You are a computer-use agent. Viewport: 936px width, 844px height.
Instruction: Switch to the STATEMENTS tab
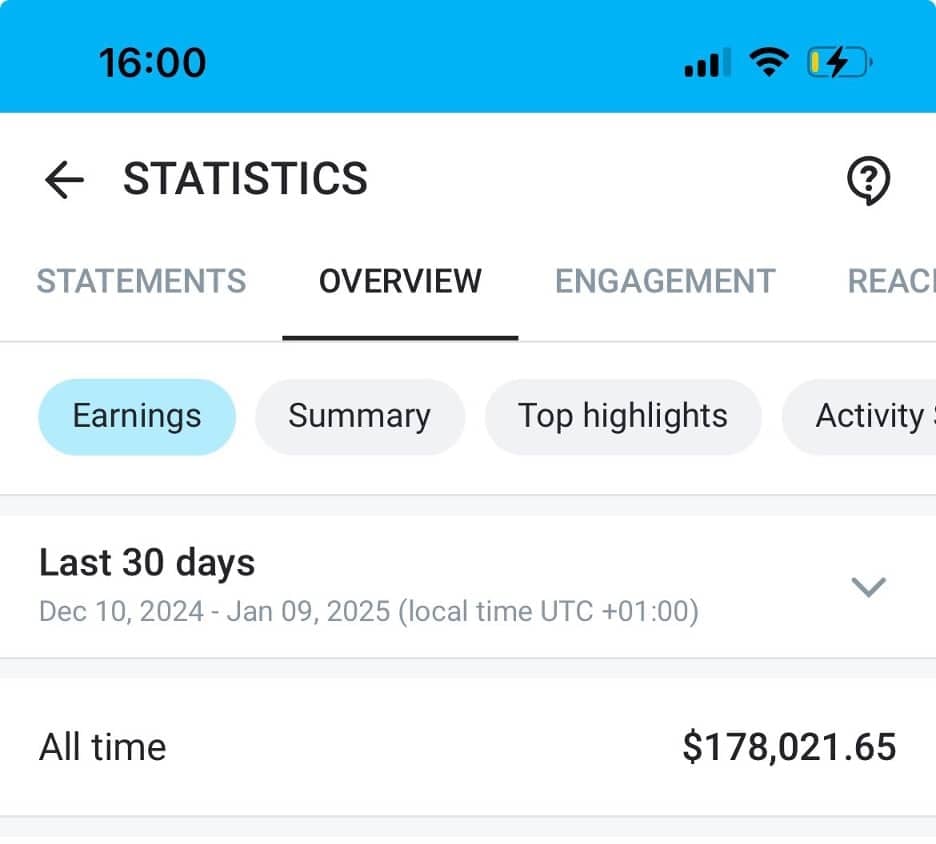tap(141, 281)
